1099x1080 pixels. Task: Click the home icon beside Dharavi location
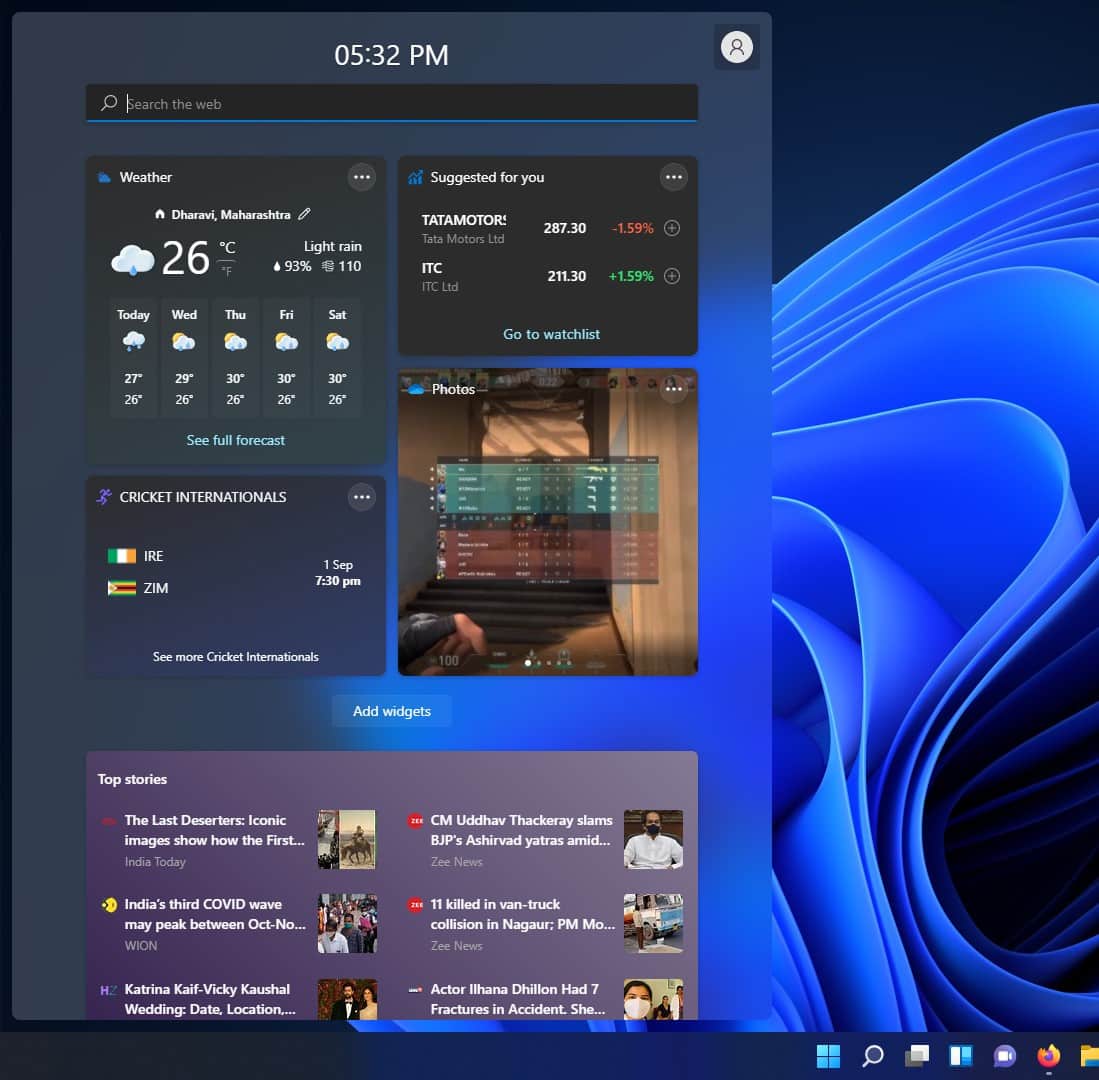coord(160,214)
